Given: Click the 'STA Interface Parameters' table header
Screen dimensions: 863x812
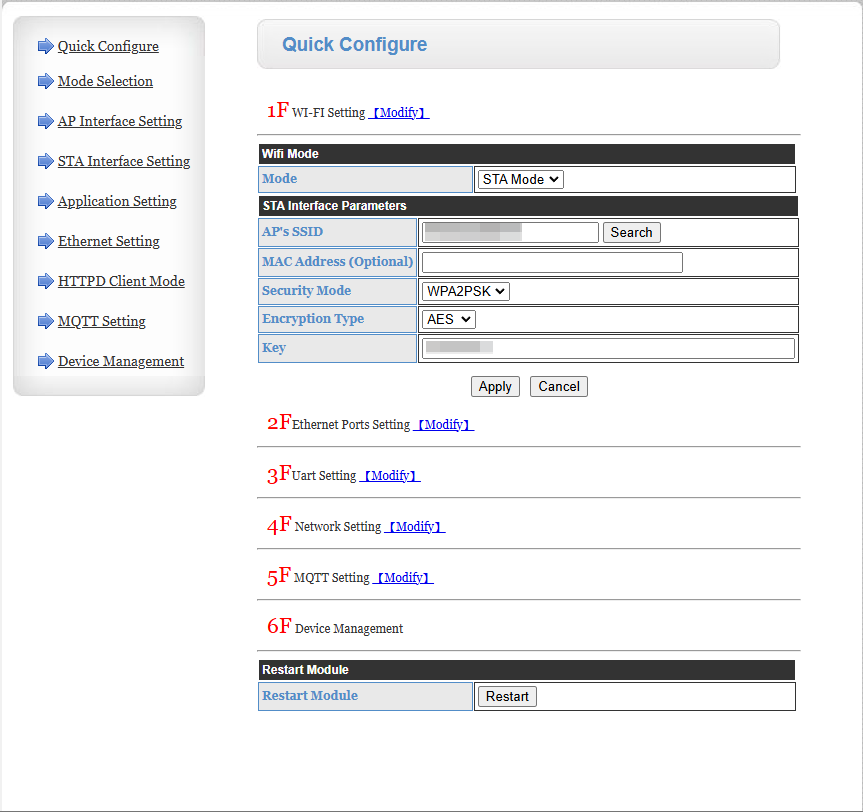Looking at the screenshot, I should point(528,206).
